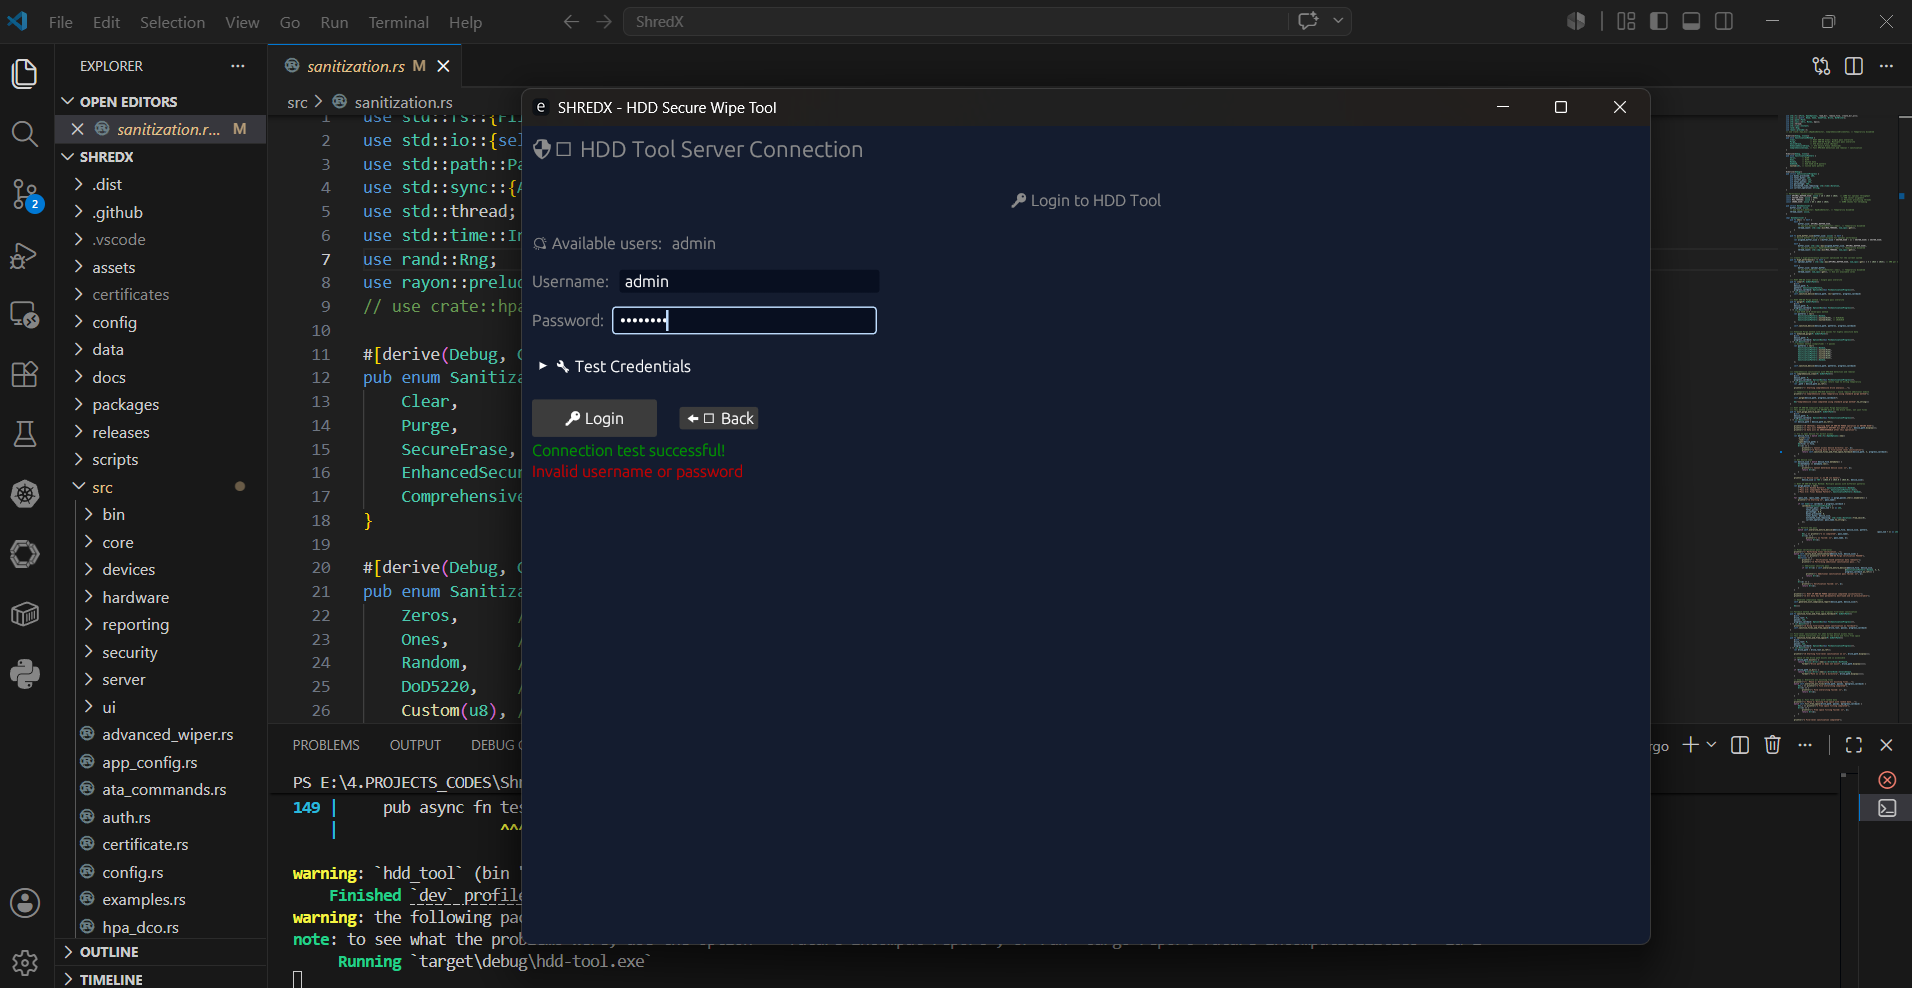
Task: Click the Password input field
Action: pos(744,320)
